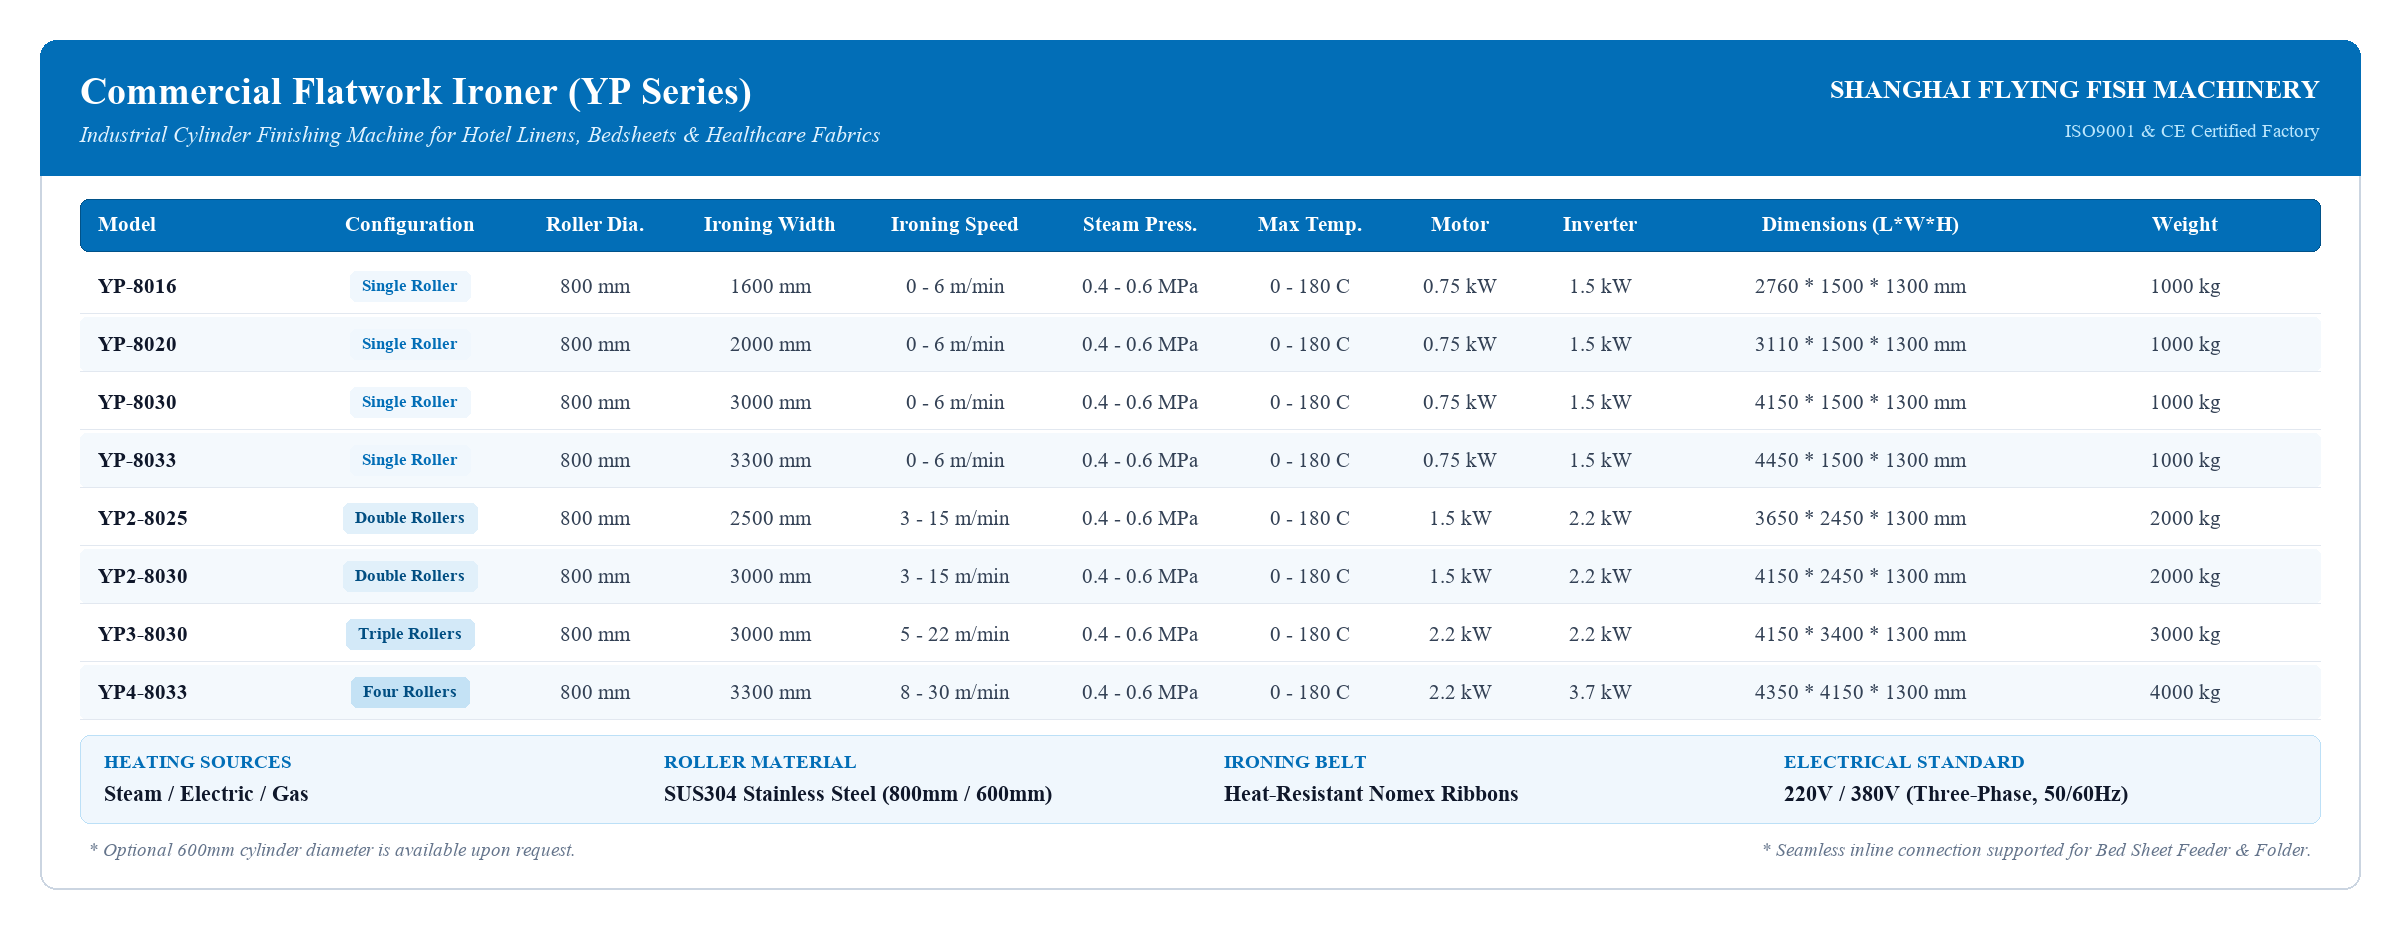Click 4350 * 4150 * 1300 mm dimensions cell
Image resolution: width=2400 pixels, height=929 pixels.
(x=1860, y=692)
